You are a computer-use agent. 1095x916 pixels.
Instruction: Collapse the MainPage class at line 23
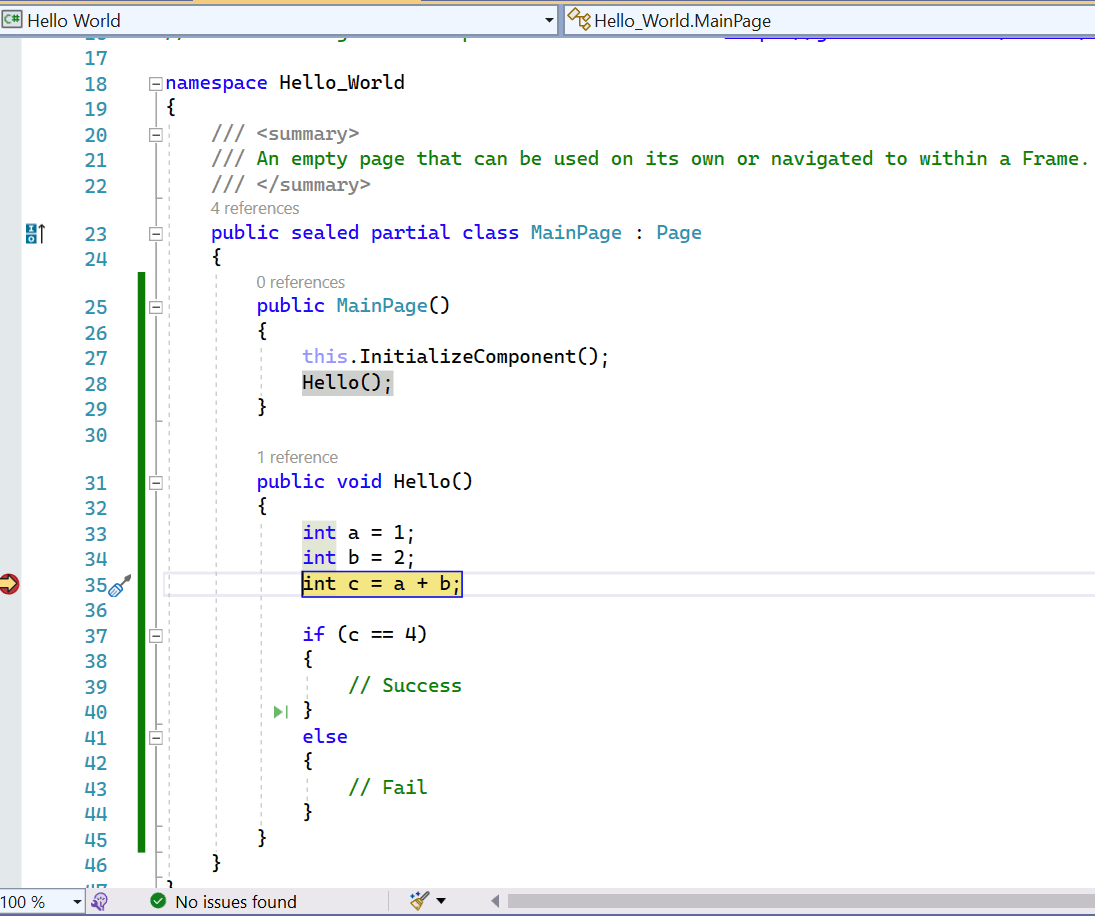click(x=155, y=233)
